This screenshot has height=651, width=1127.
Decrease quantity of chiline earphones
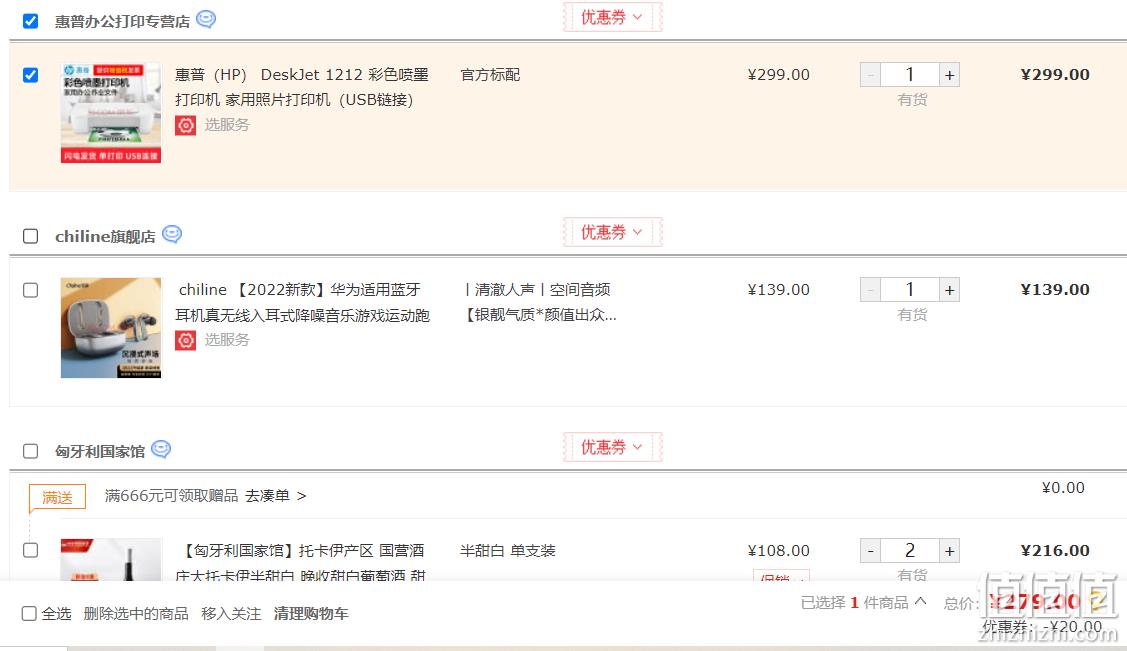pyautogui.click(x=870, y=290)
